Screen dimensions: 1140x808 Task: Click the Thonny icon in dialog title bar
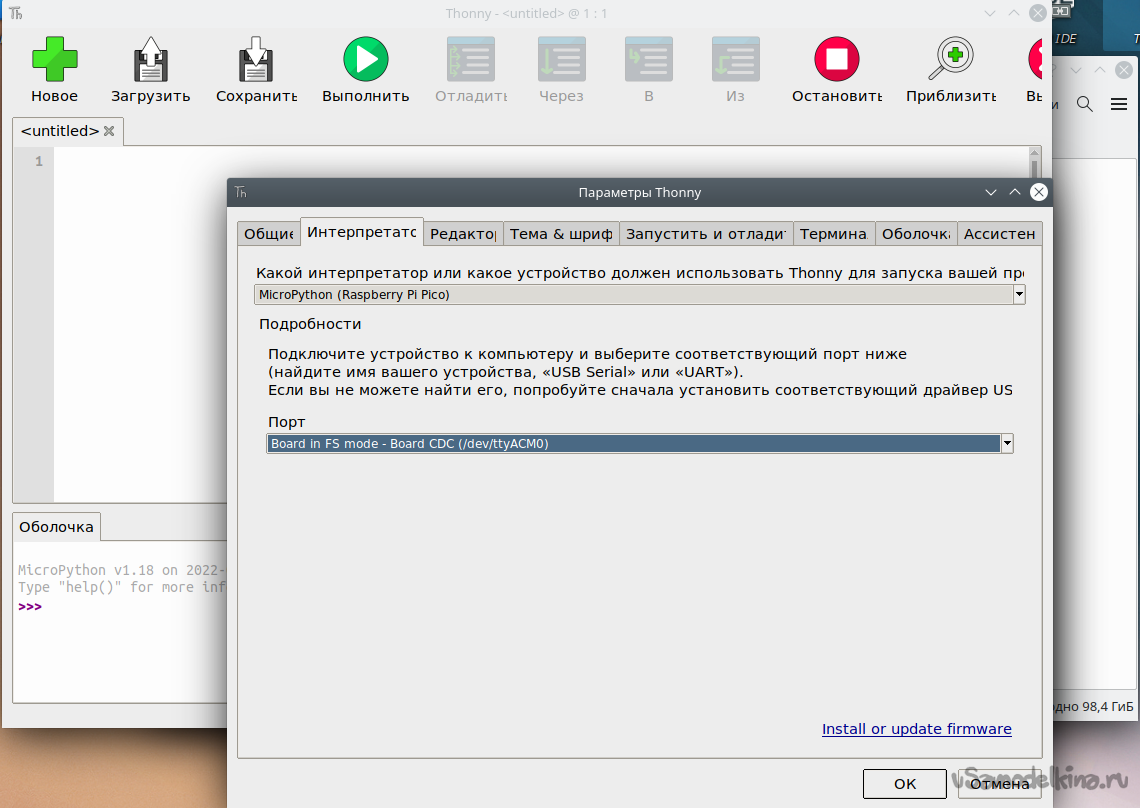241,192
